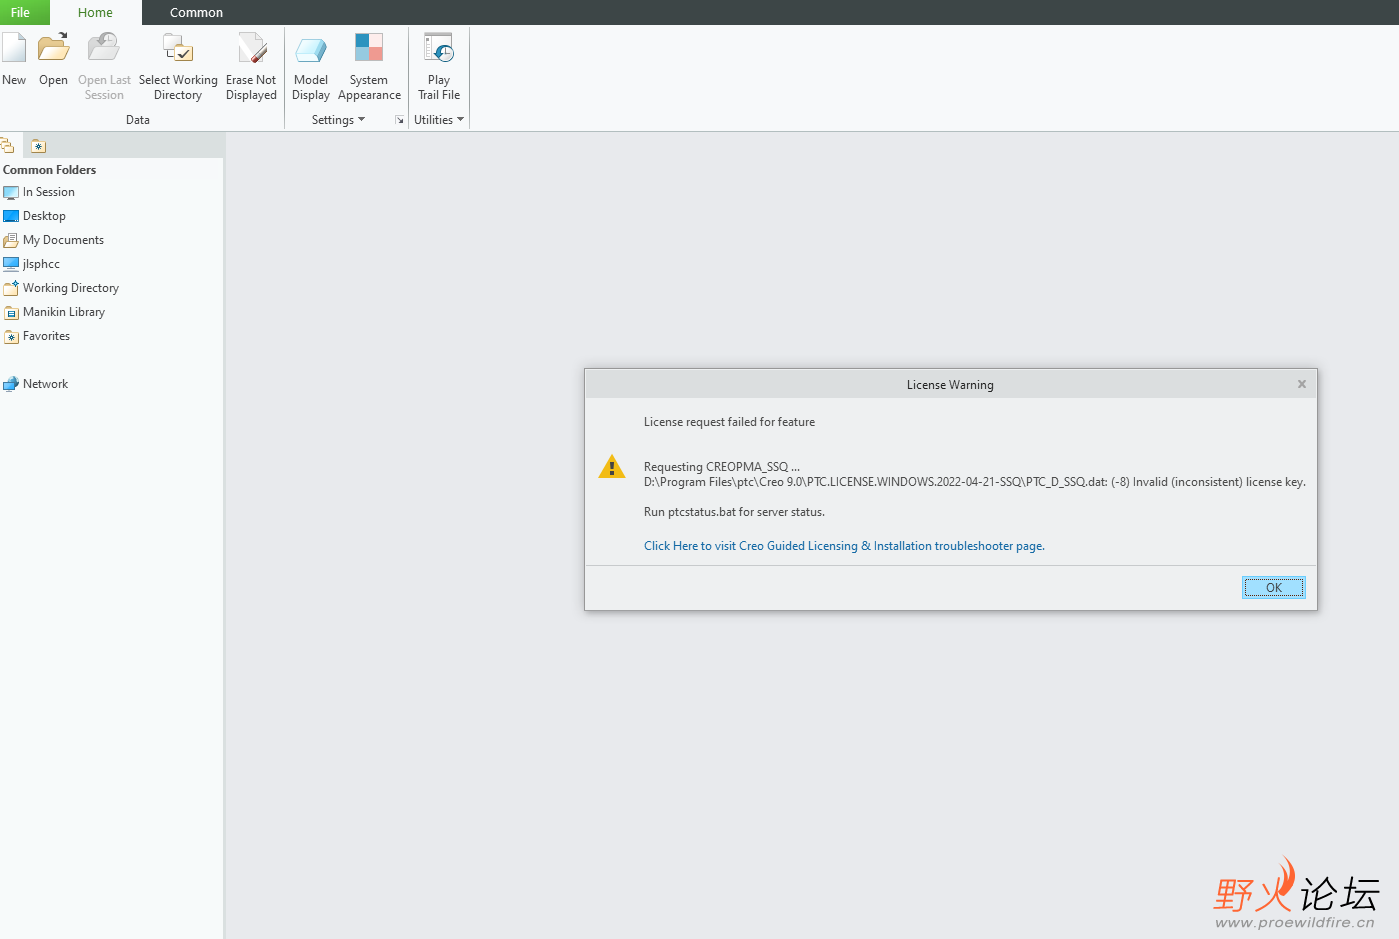
Task: Select the Desktop folder
Action: (35, 216)
